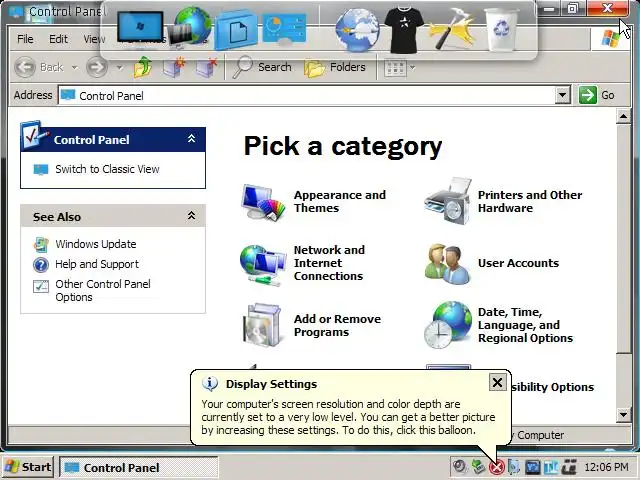This screenshot has height=480, width=640.
Task: Open Views dropdown arrow
Action: pos(413,68)
